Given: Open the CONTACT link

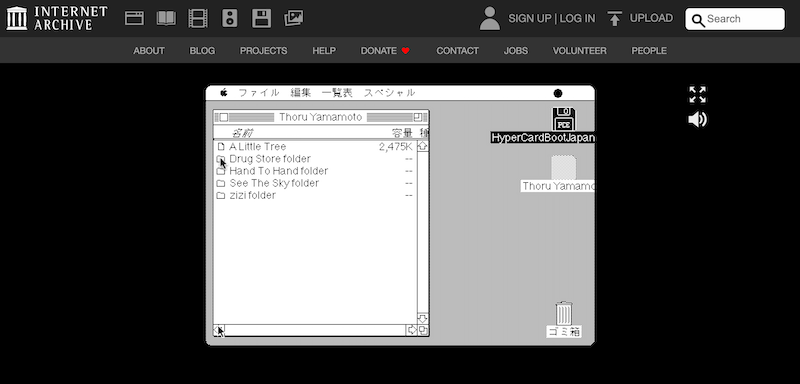Looking at the screenshot, I should (458, 50).
